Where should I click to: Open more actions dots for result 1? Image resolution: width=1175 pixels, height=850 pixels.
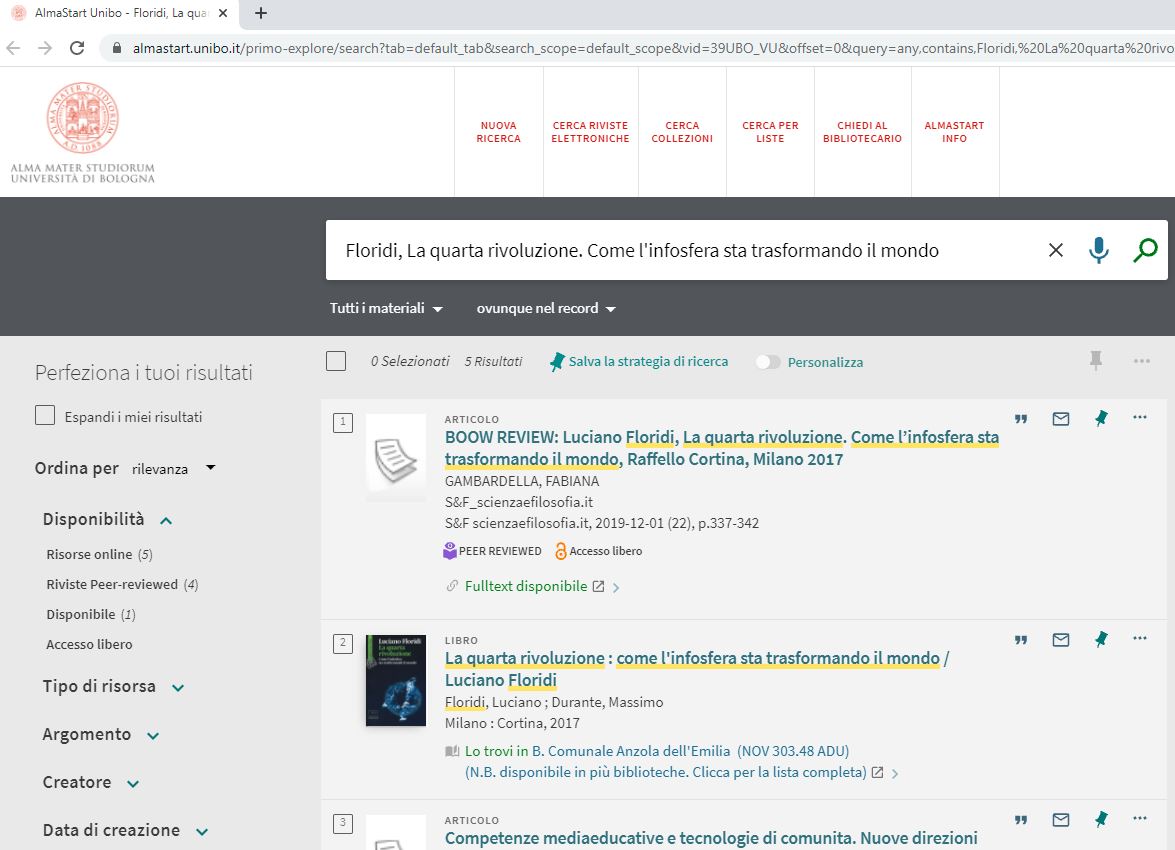[1140, 418]
